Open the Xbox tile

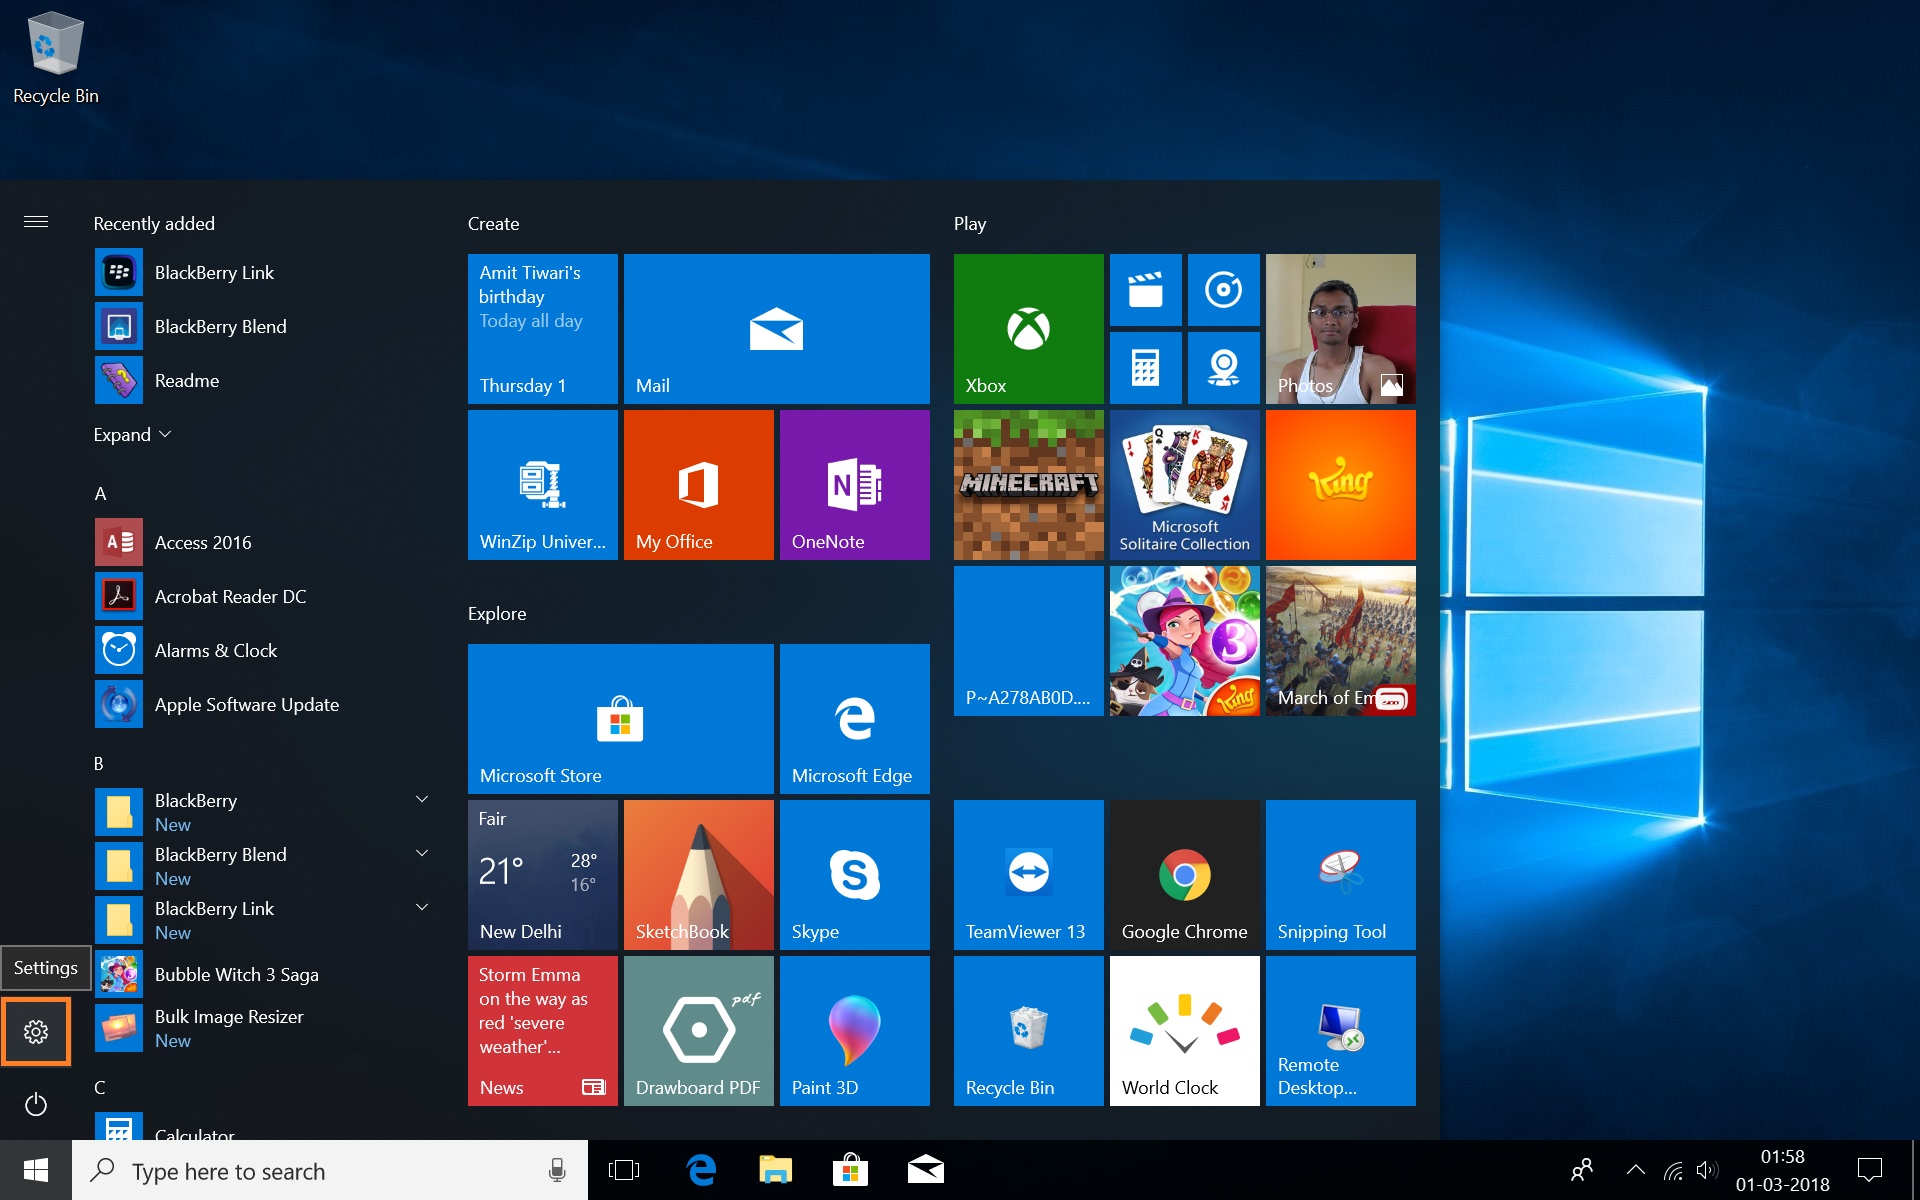point(1029,329)
